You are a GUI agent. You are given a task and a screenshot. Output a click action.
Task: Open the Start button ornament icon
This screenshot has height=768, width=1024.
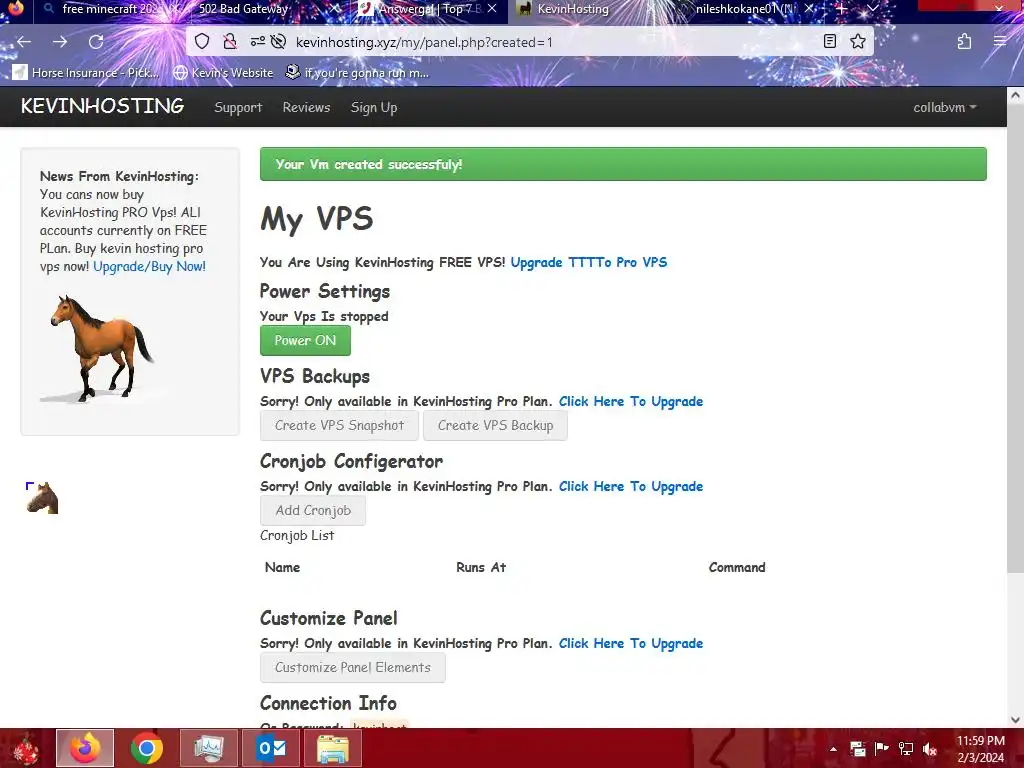click(x=26, y=748)
